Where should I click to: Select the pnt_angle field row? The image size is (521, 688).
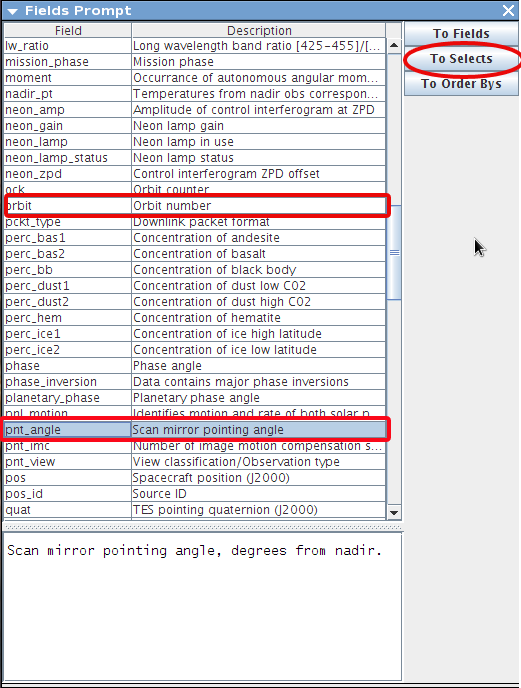click(x=195, y=430)
